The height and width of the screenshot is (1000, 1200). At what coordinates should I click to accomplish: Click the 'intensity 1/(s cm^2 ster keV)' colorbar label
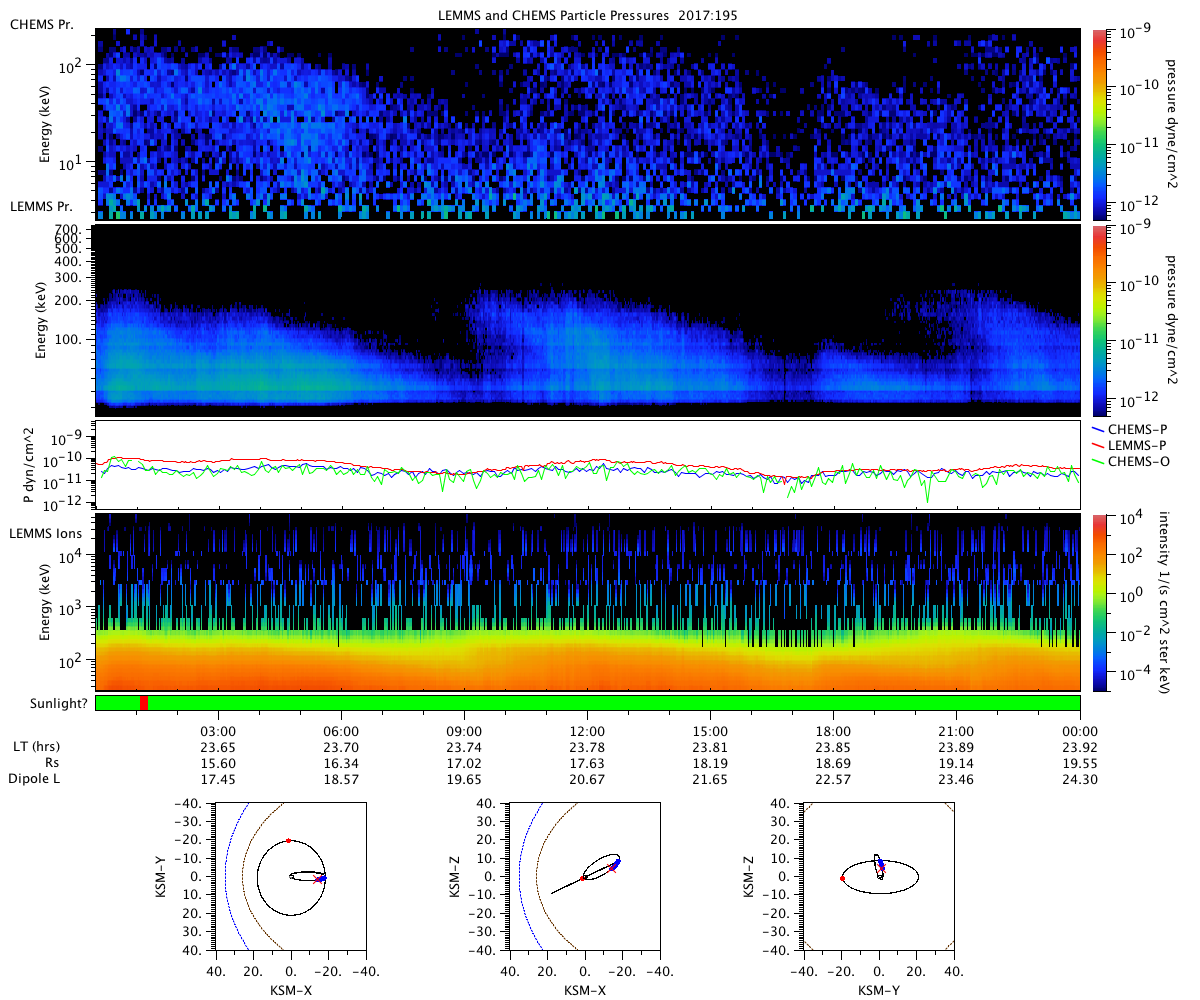click(x=1166, y=602)
